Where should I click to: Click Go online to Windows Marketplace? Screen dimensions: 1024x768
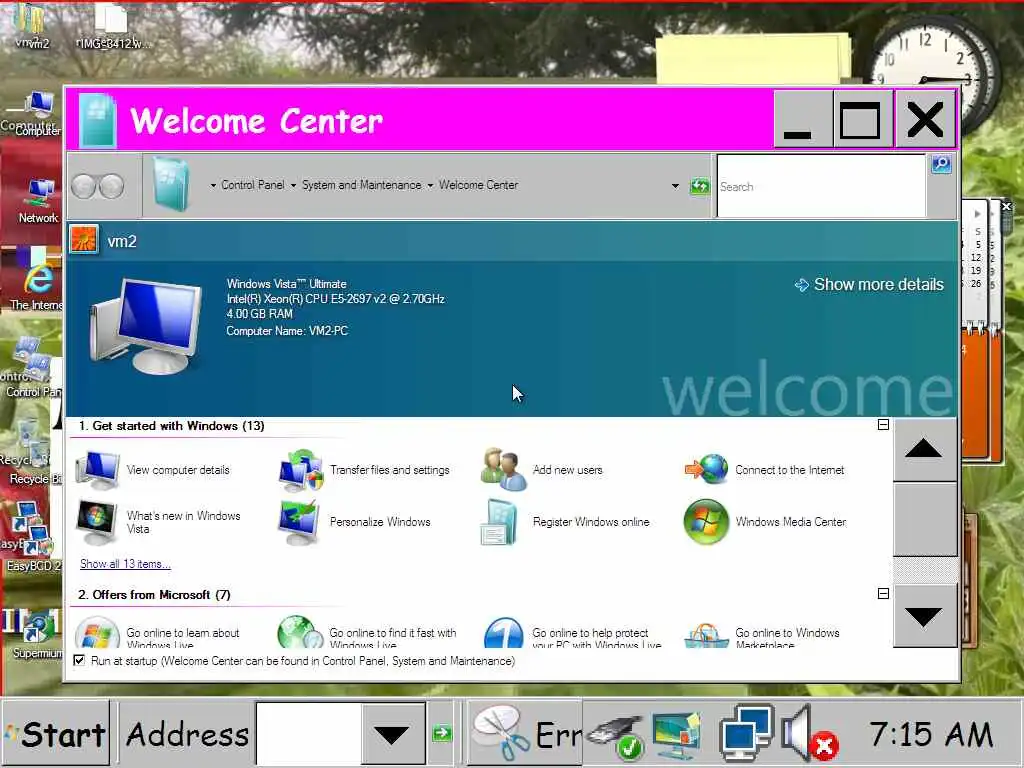pos(761,632)
